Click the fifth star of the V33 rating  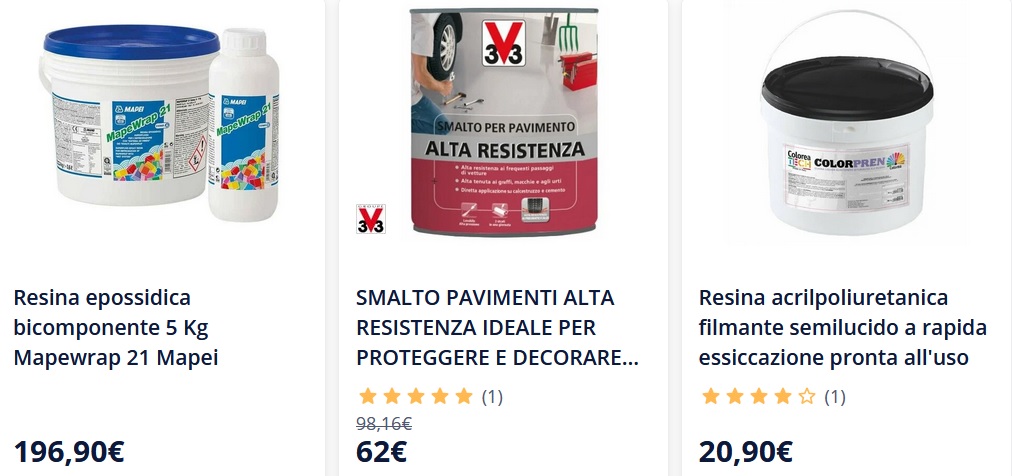pyautogui.click(x=464, y=396)
